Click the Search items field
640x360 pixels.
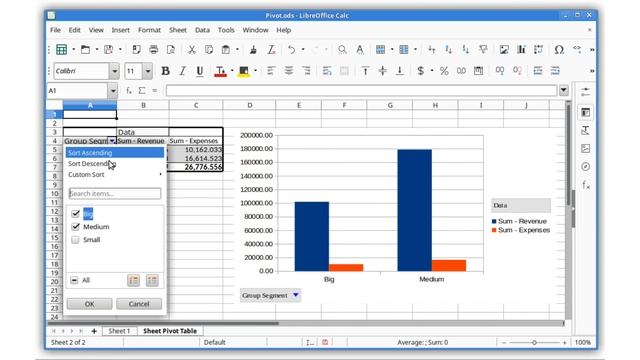pyautogui.click(x=115, y=193)
